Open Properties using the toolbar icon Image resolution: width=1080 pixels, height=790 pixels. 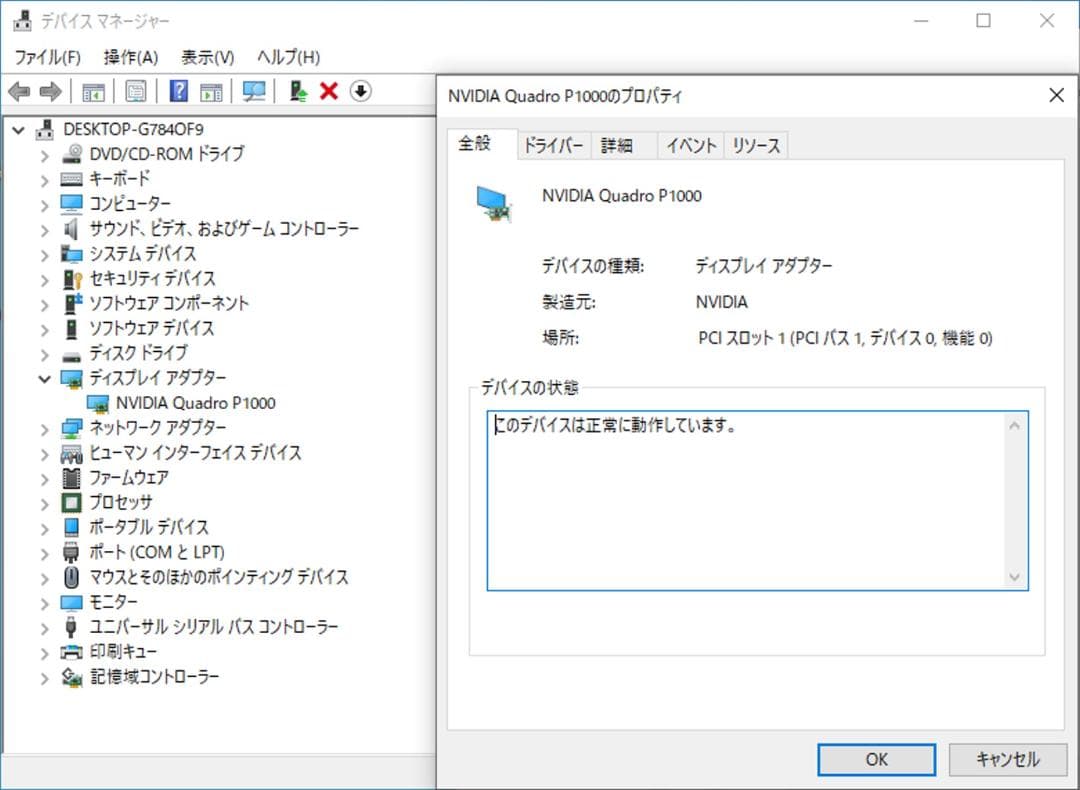pos(137,91)
